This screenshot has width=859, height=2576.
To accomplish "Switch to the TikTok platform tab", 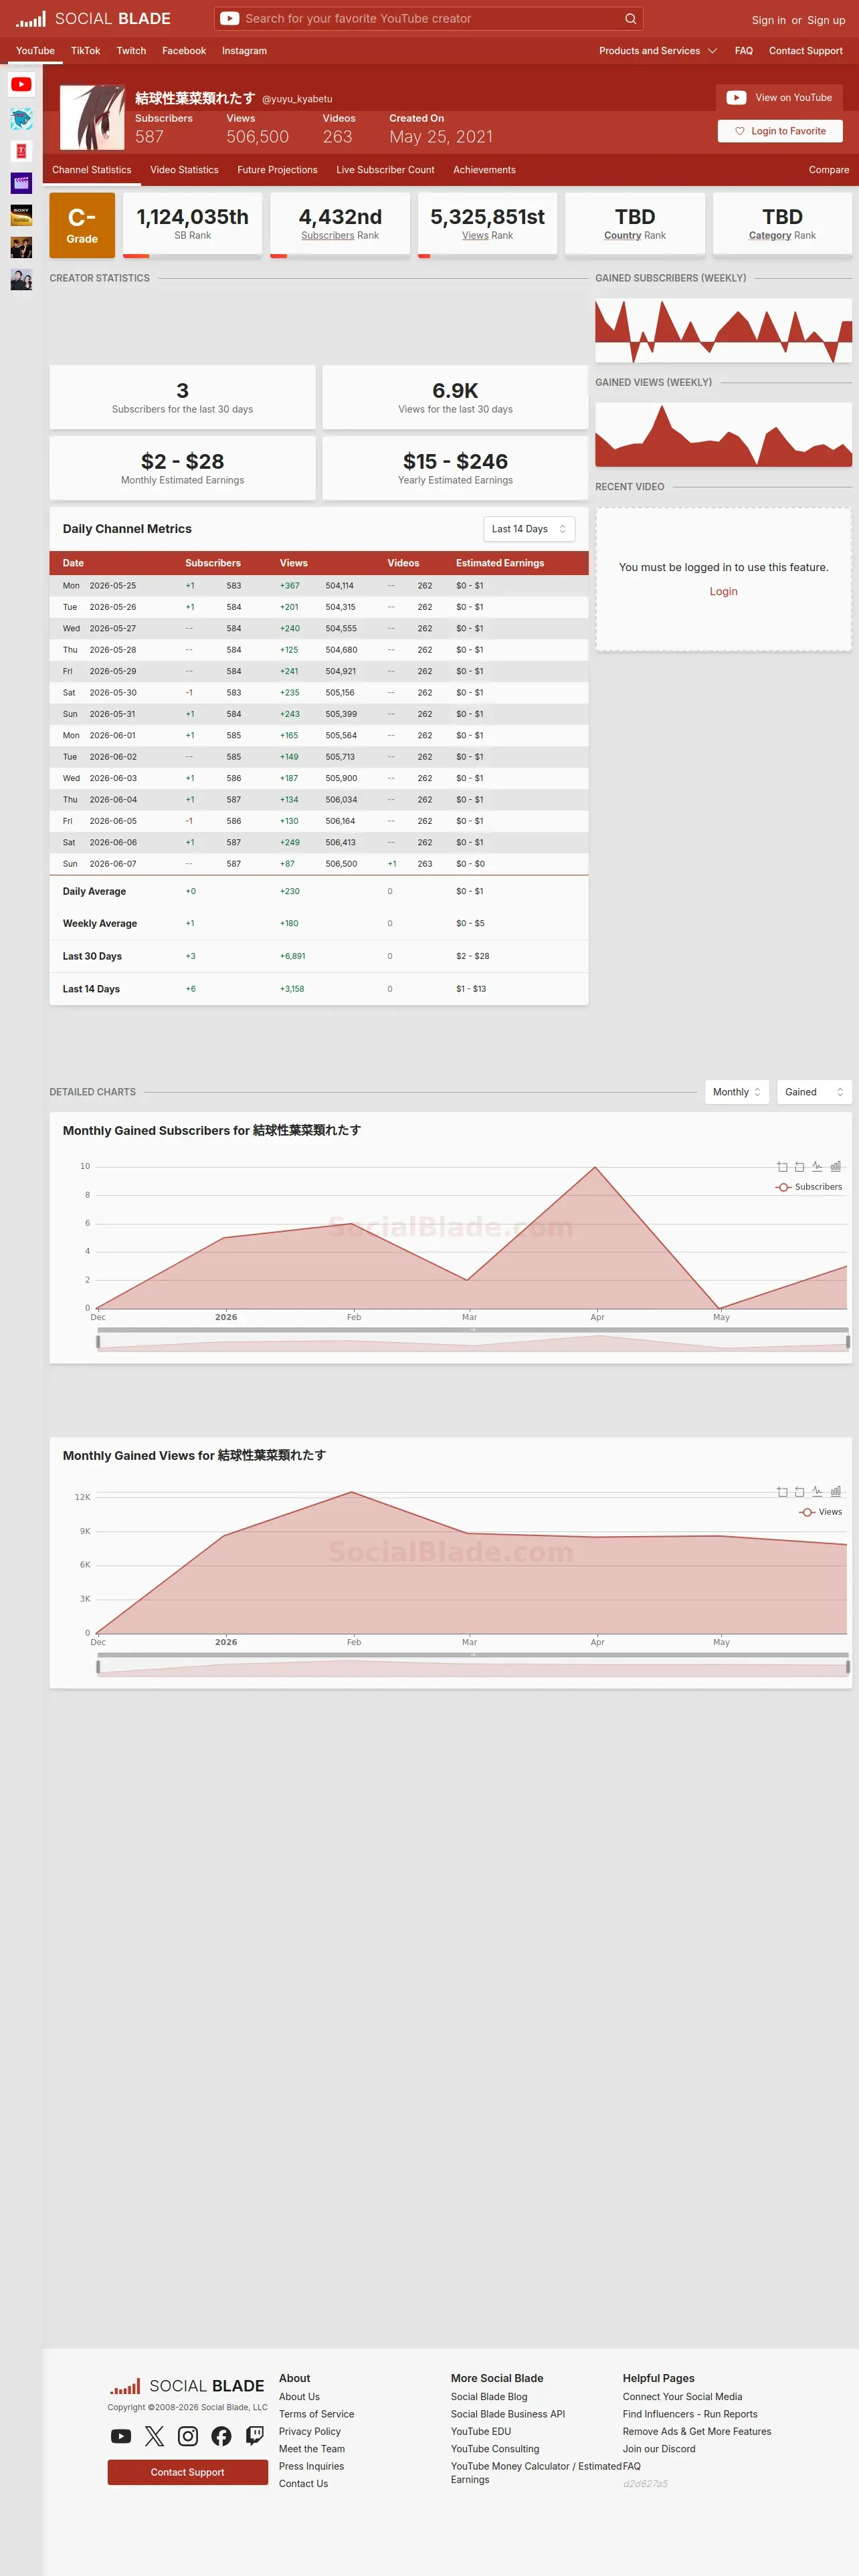I will pyautogui.click(x=85, y=51).
